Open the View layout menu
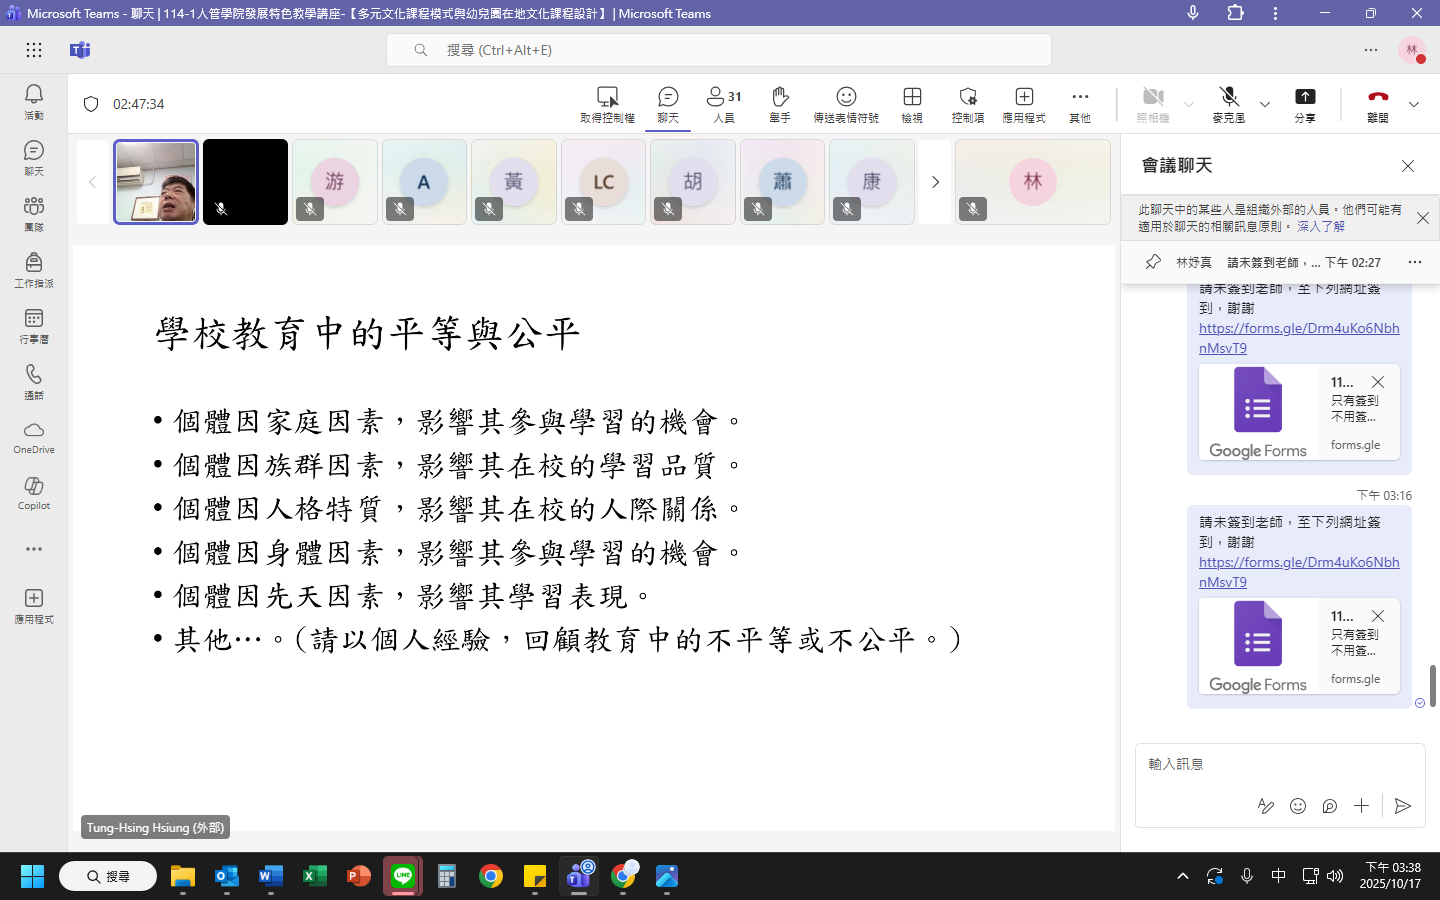 (x=912, y=103)
